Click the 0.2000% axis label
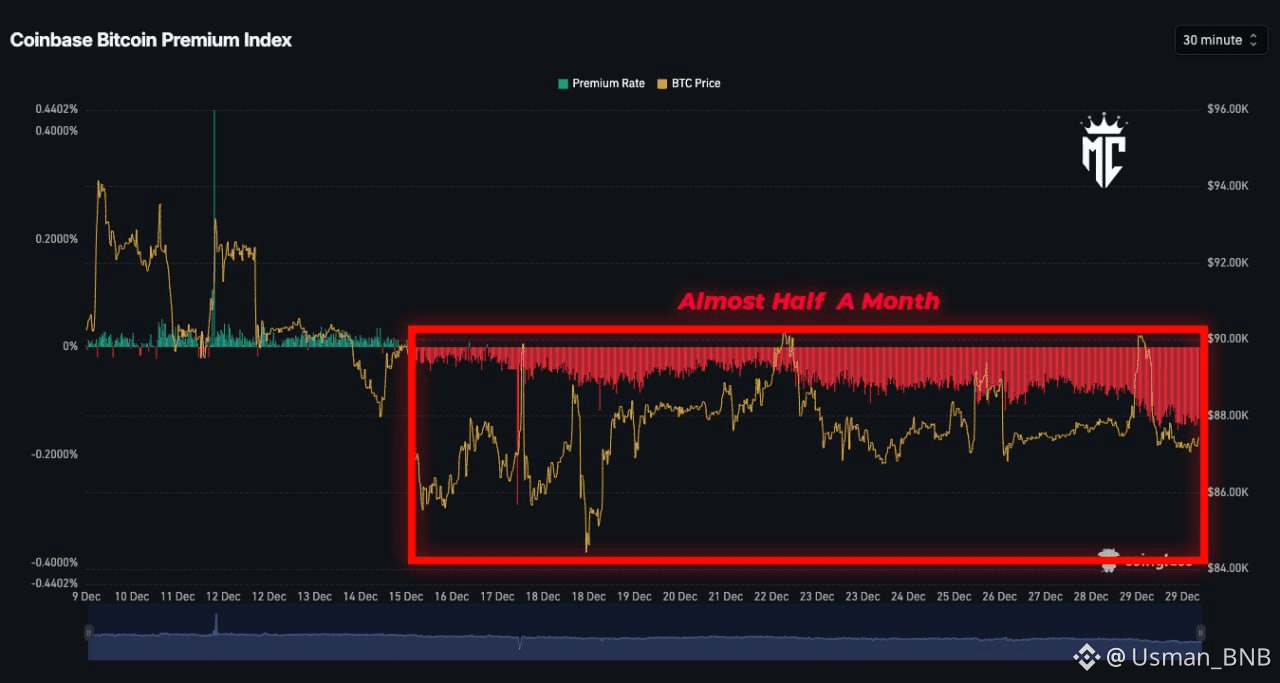Image resolution: width=1280 pixels, height=683 pixels. (x=56, y=239)
